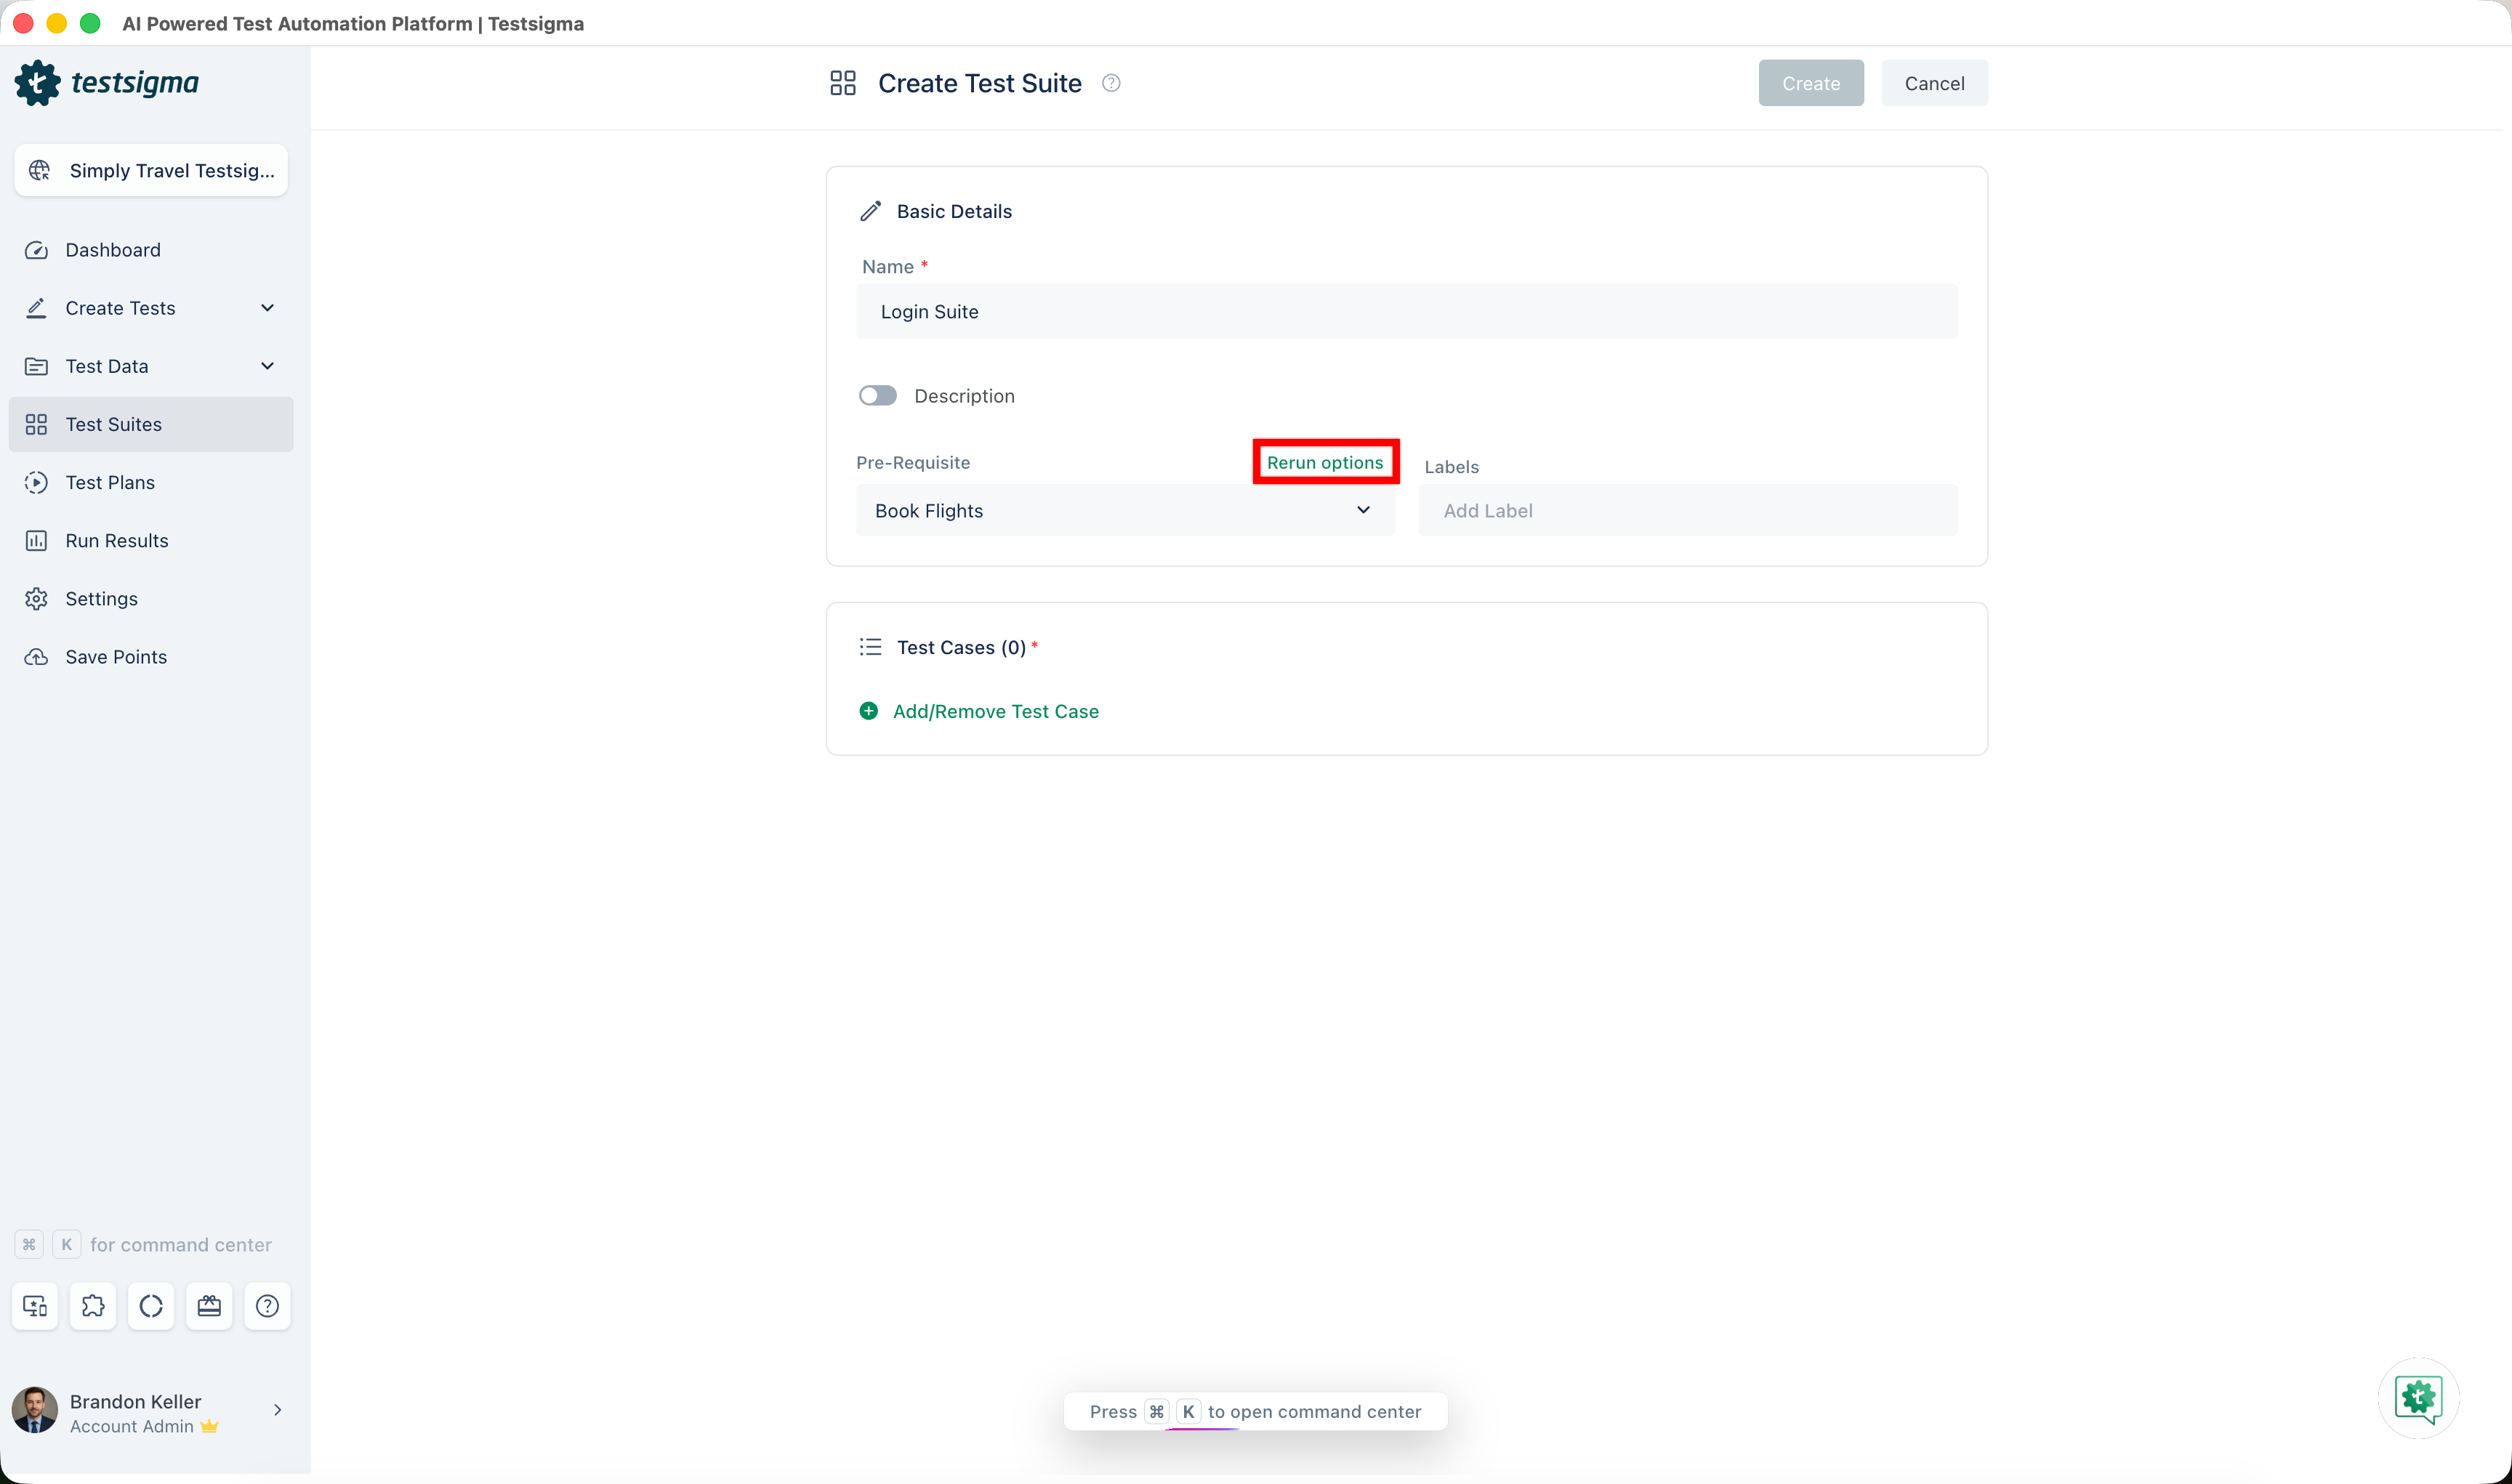Click the 'Press ⌘ K to open command center' tooltip
Screen dimensions: 2512x1484
pyautogui.click(x=1255, y=1411)
